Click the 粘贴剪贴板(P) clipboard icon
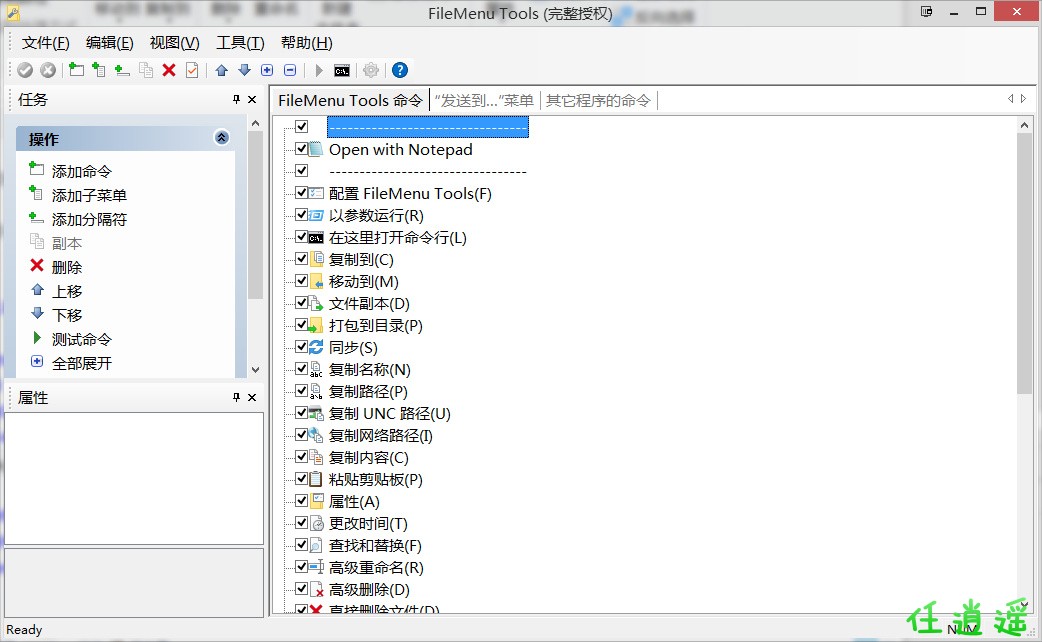1042x642 pixels. pyautogui.click(x=316, y=479)
